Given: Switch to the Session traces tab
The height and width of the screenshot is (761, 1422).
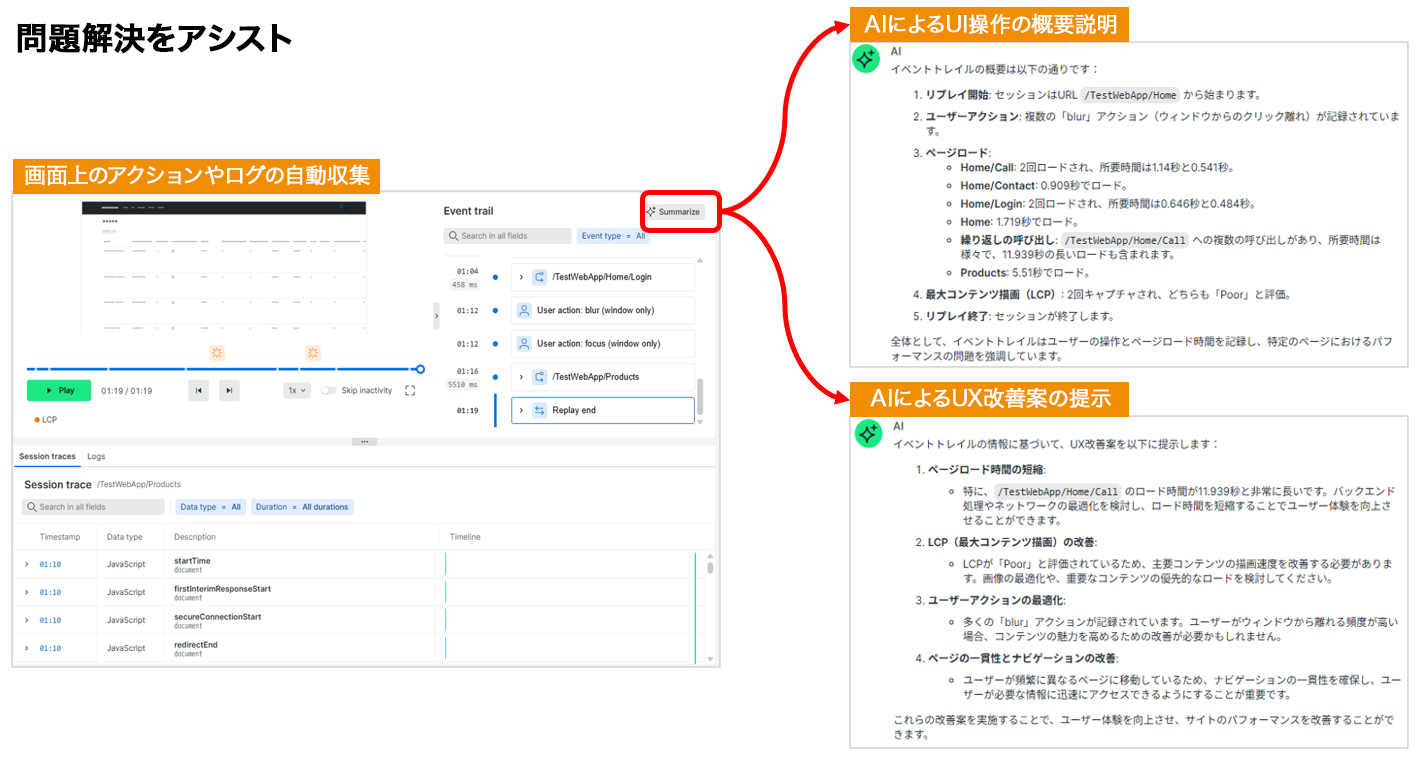Looking at the screenshot, I should pyautogui.click(x=47, y=456).
